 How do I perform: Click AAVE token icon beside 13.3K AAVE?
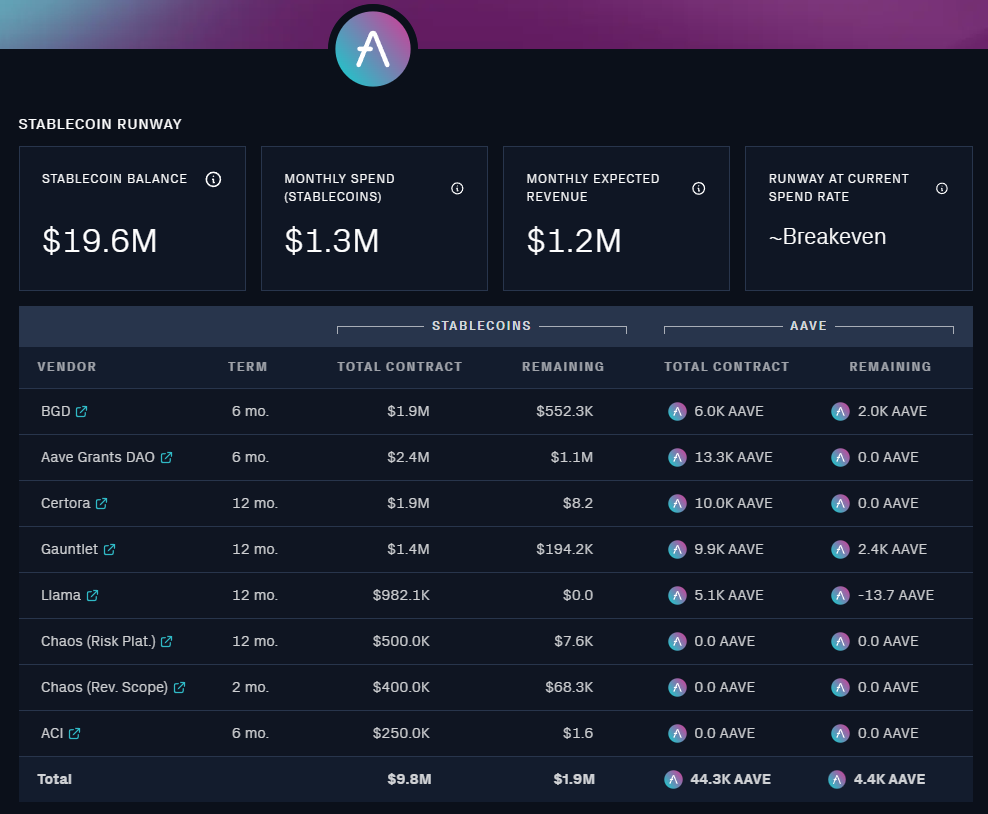point(677,457)
